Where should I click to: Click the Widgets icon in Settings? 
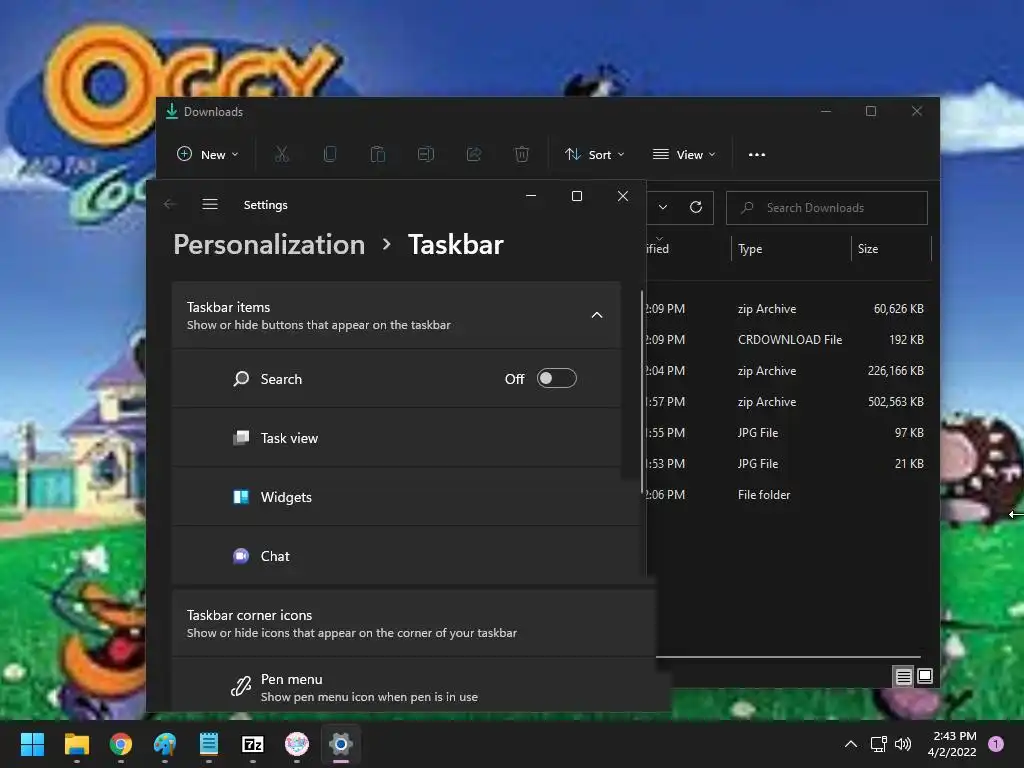241,497
